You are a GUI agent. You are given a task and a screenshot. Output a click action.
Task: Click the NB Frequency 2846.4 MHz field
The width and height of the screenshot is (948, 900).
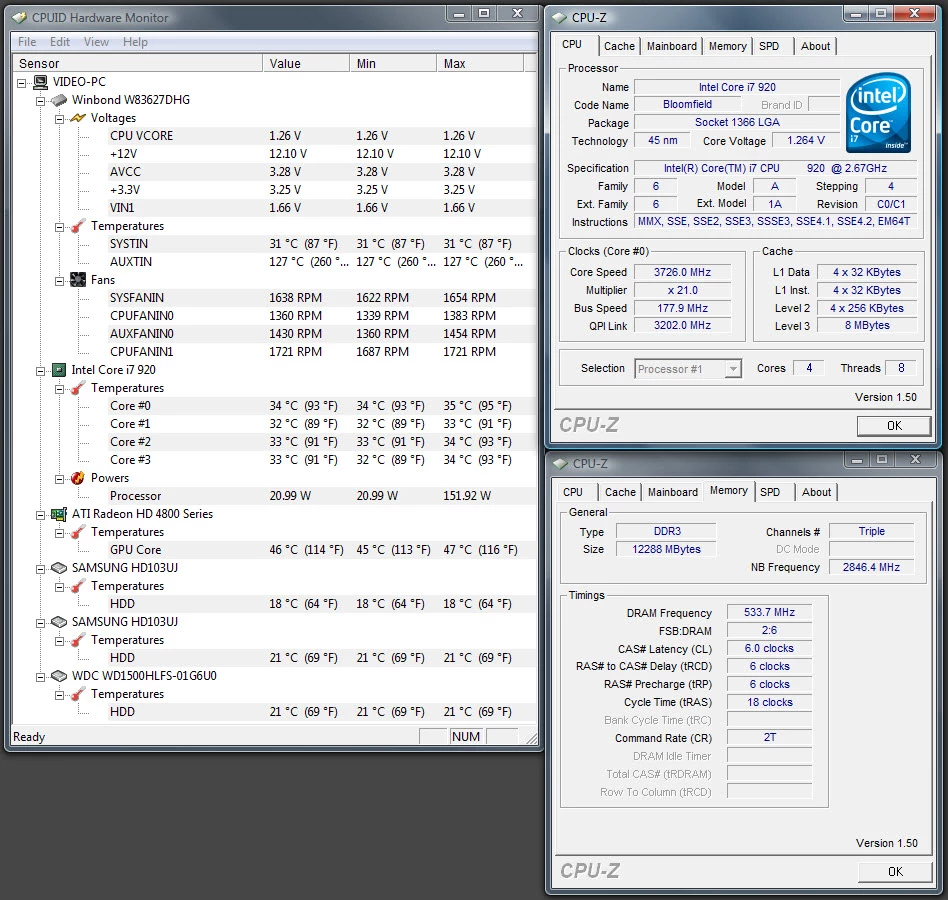point(871,567)
